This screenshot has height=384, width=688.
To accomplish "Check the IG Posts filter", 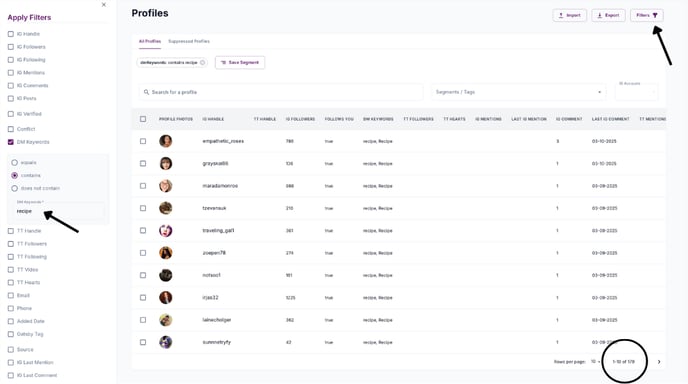I will [11, 99].
